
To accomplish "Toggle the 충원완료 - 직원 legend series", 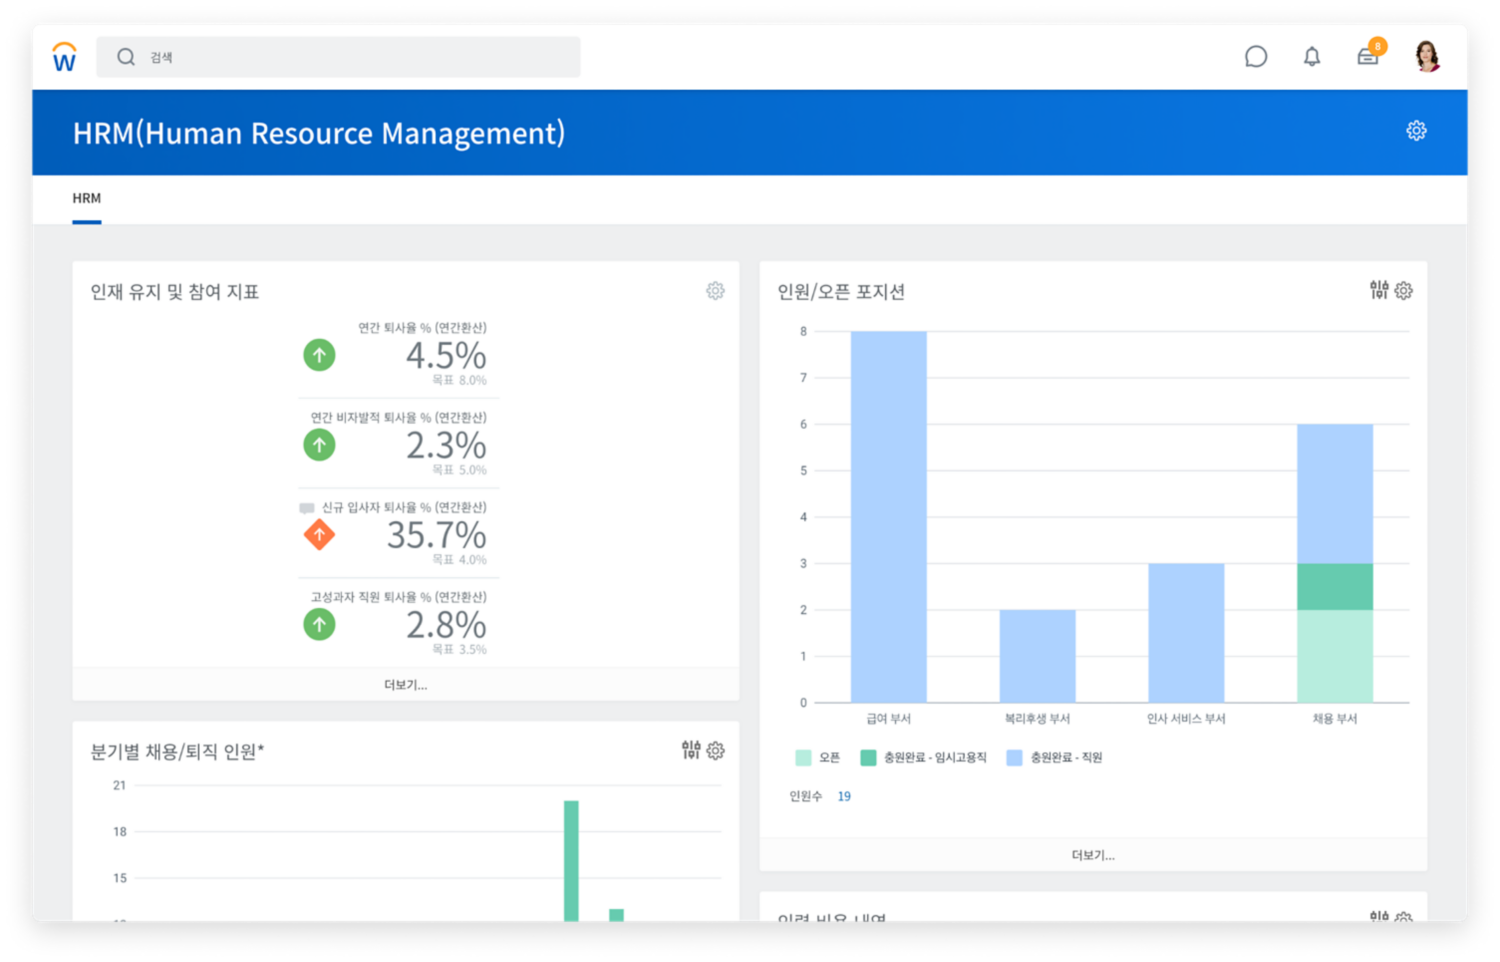I will point(1055,758).
